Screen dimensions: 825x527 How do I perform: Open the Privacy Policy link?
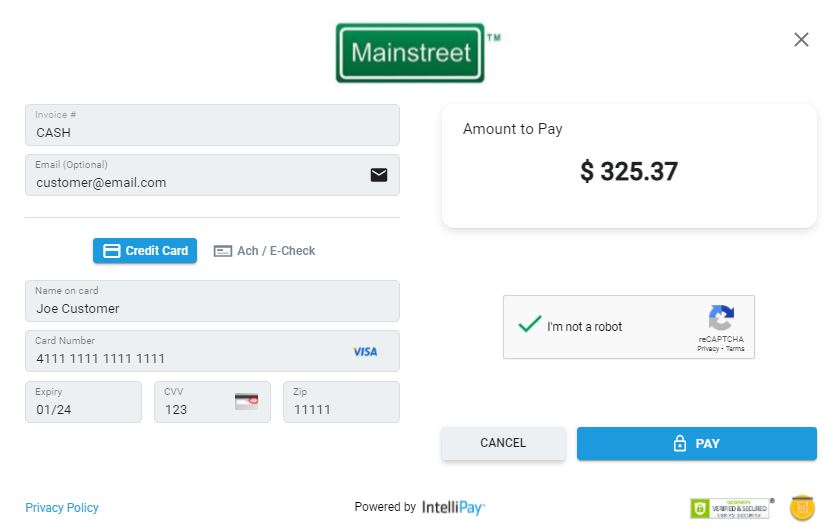tap(62, 508)
